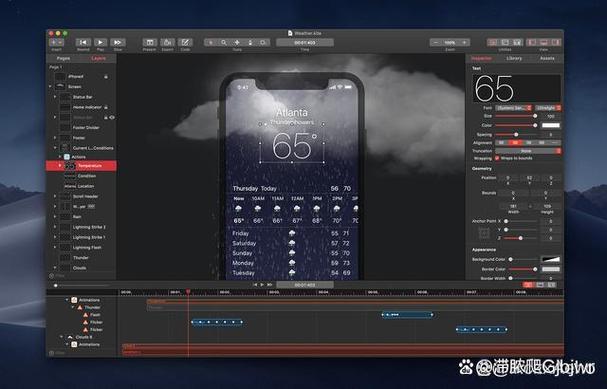
Task: Zoom out with the minus button
Action: click(x=436, y=43)
